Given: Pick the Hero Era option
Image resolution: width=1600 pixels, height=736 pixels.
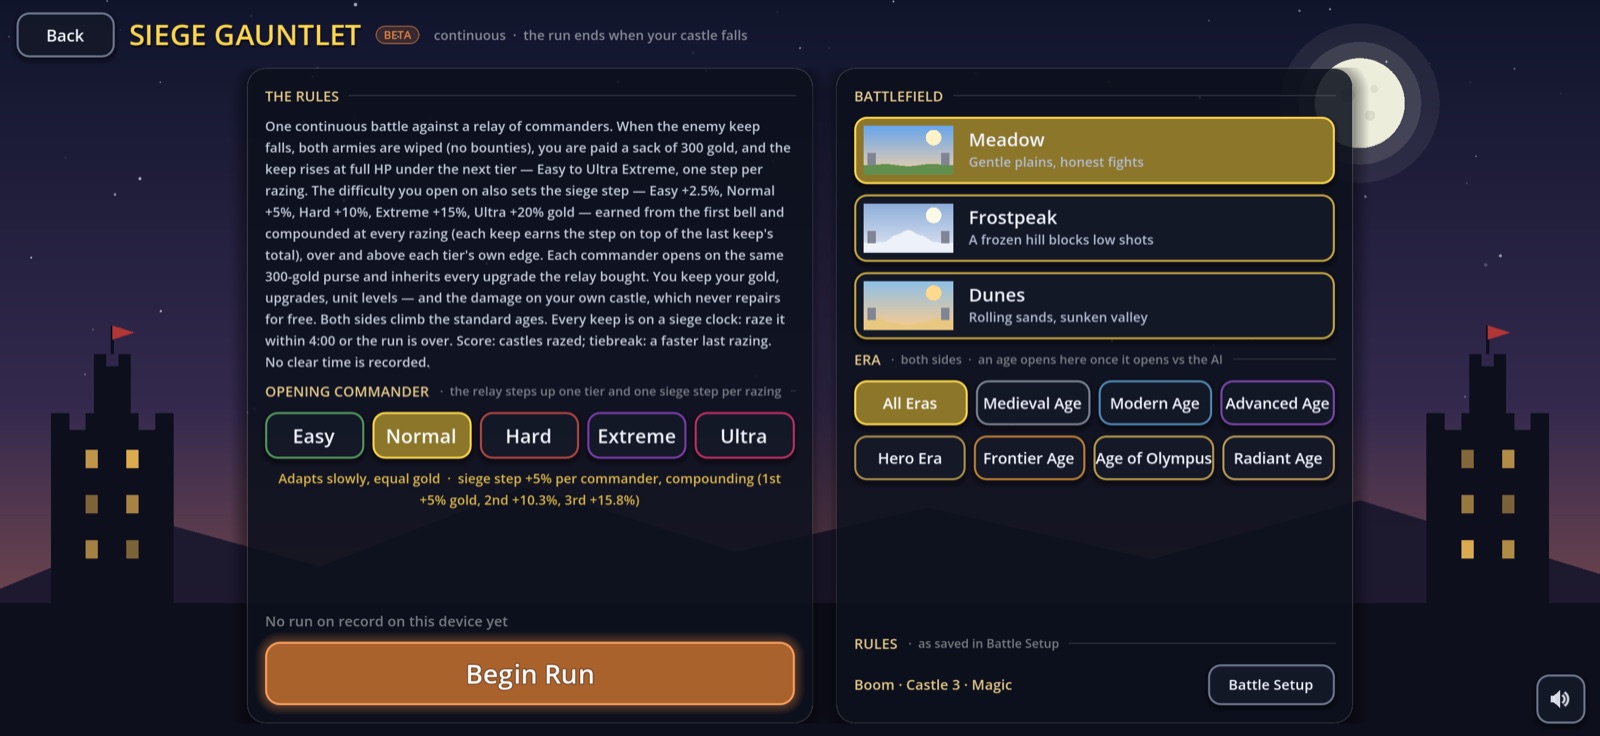Looking at the screenshot, I should point(910,458).
